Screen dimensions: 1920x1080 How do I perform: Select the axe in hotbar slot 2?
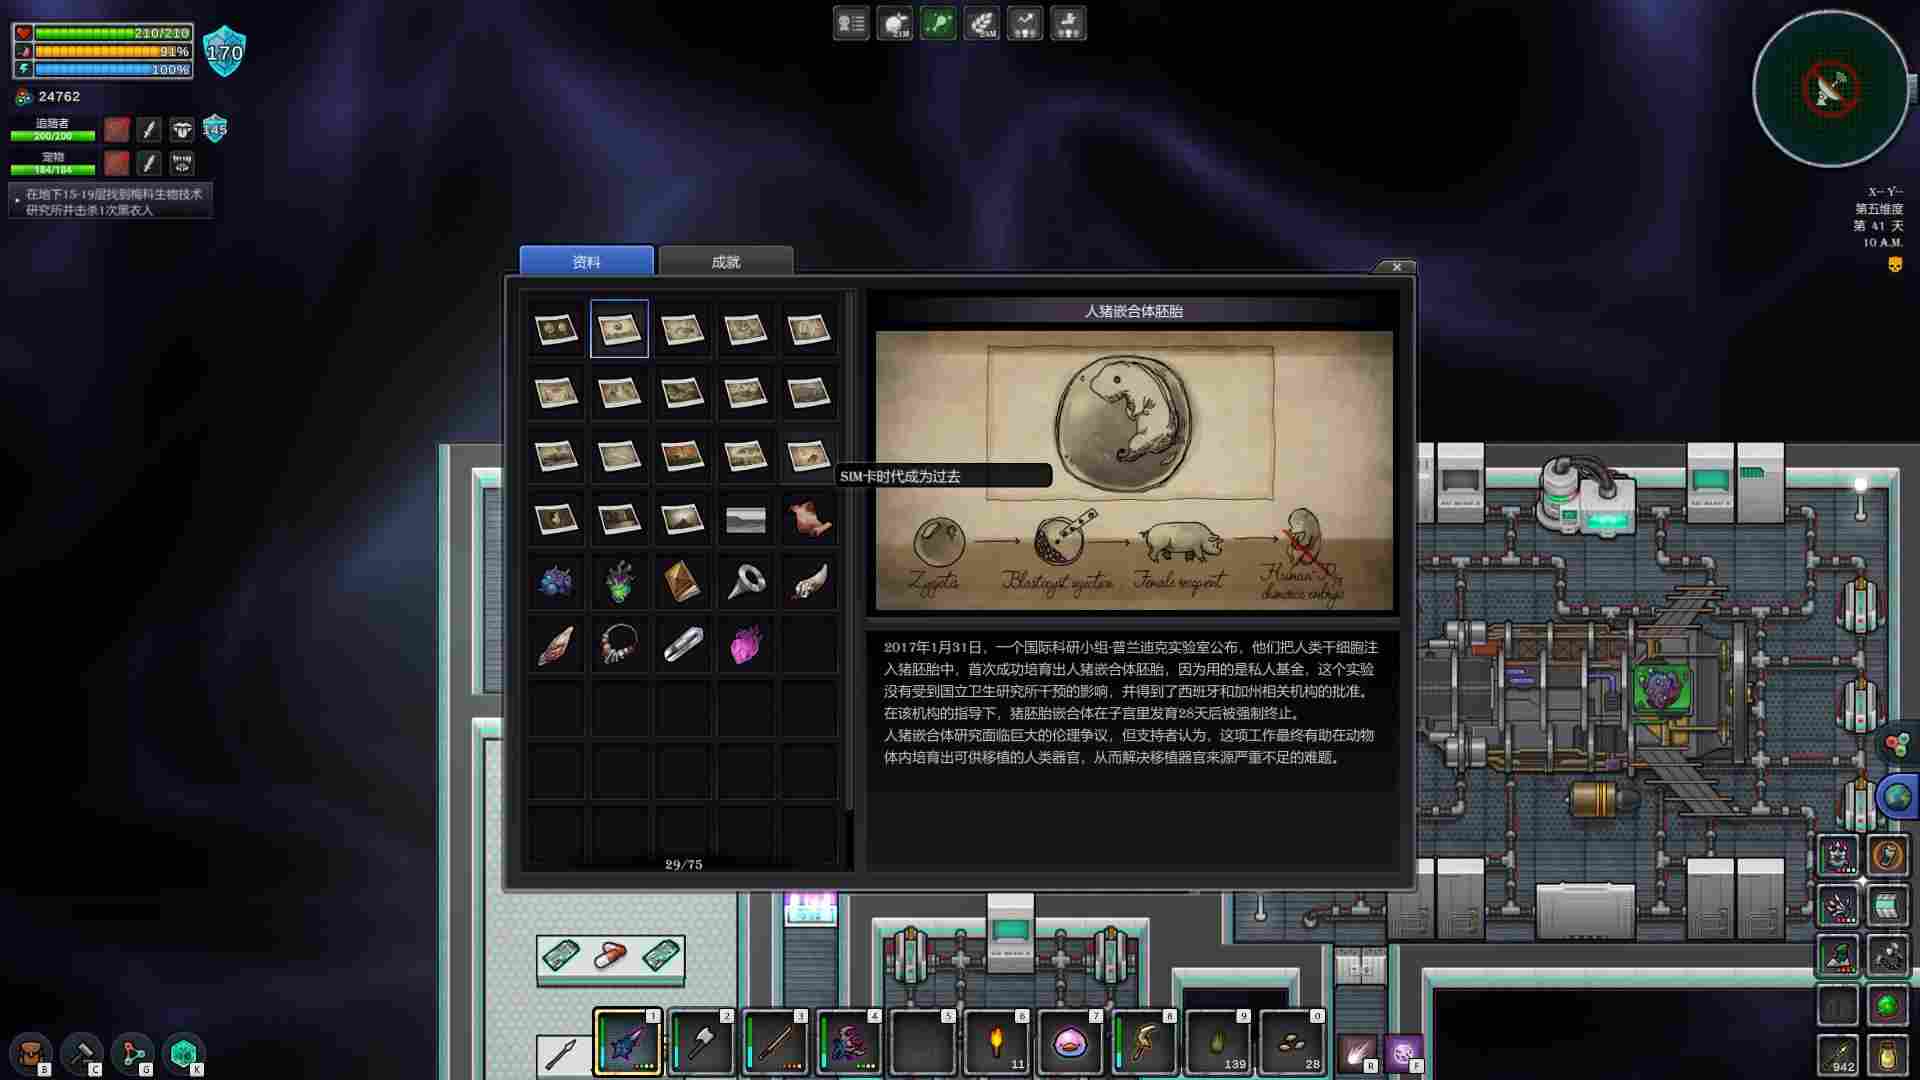click(701, 1042)
